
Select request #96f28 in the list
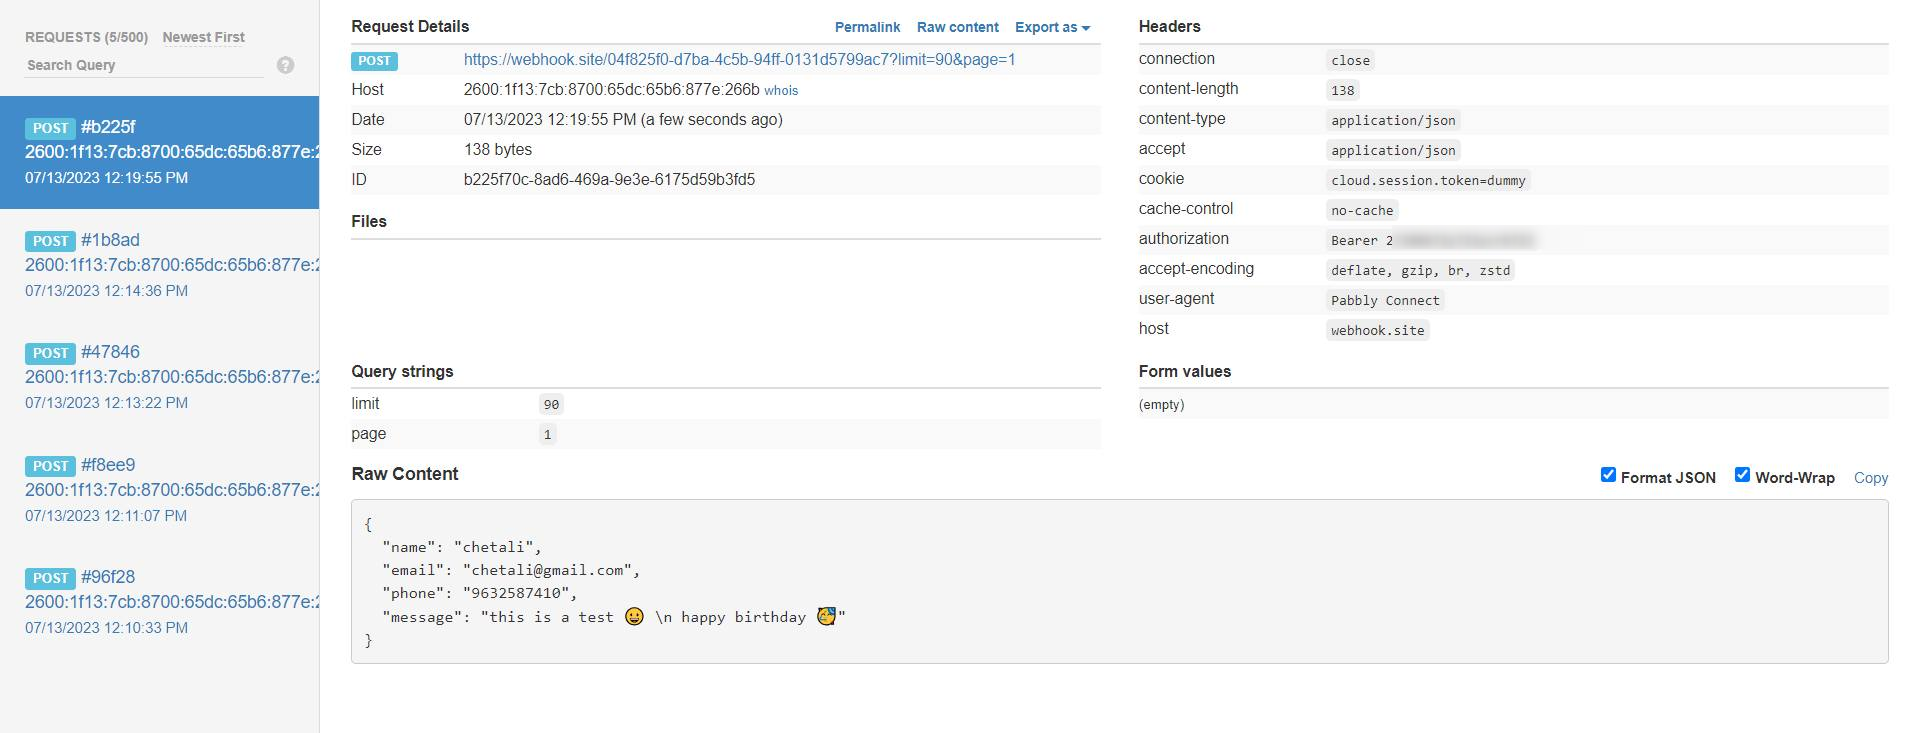(x=160, y=602)
